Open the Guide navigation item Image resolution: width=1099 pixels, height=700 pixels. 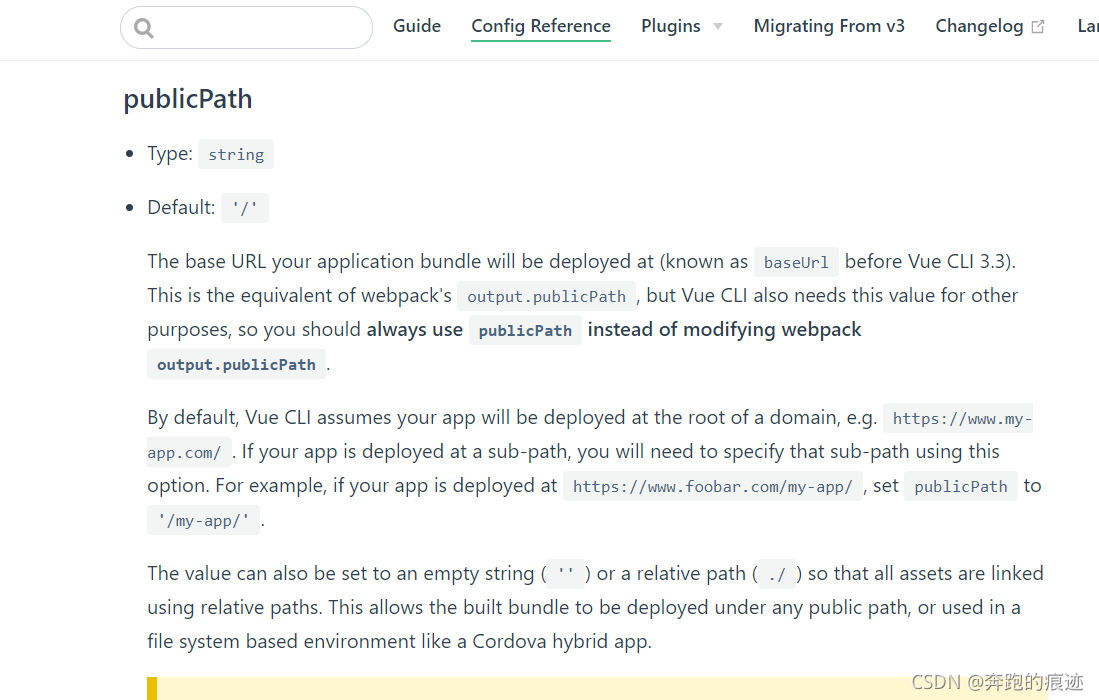[417, 26]
